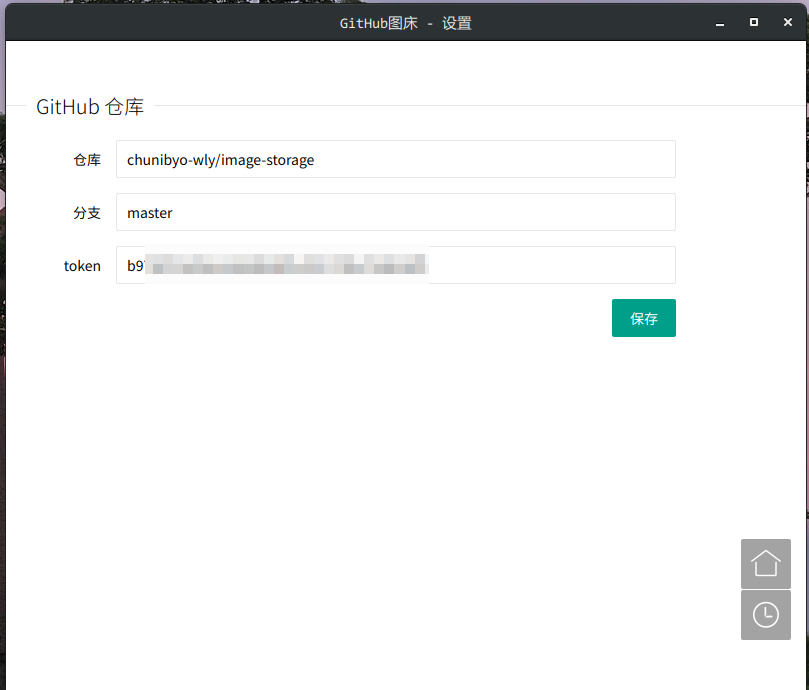This screenshot has height=690, width=809.
Task: Focus the 仓库 repository input field
Action: click(396, 159)
